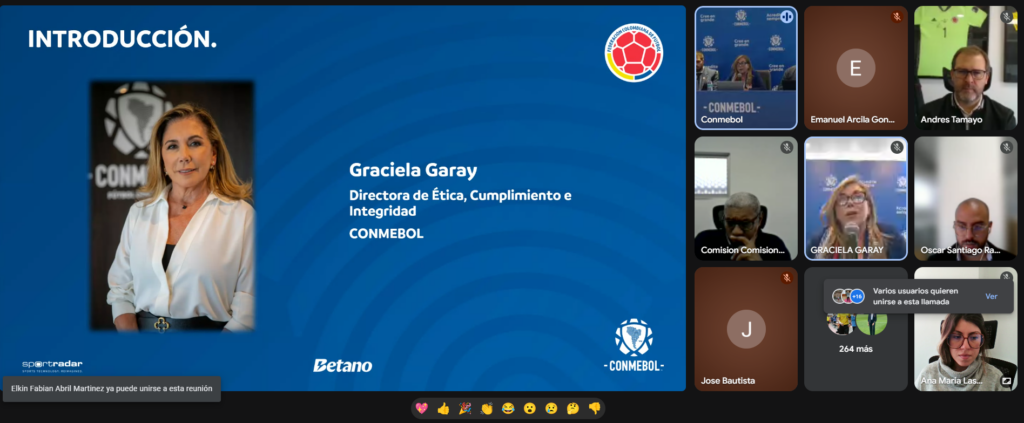
Task: Click the 'Oscar Santiago Ra...' name label
Action: pyautogui.click(x=960, y=250)
